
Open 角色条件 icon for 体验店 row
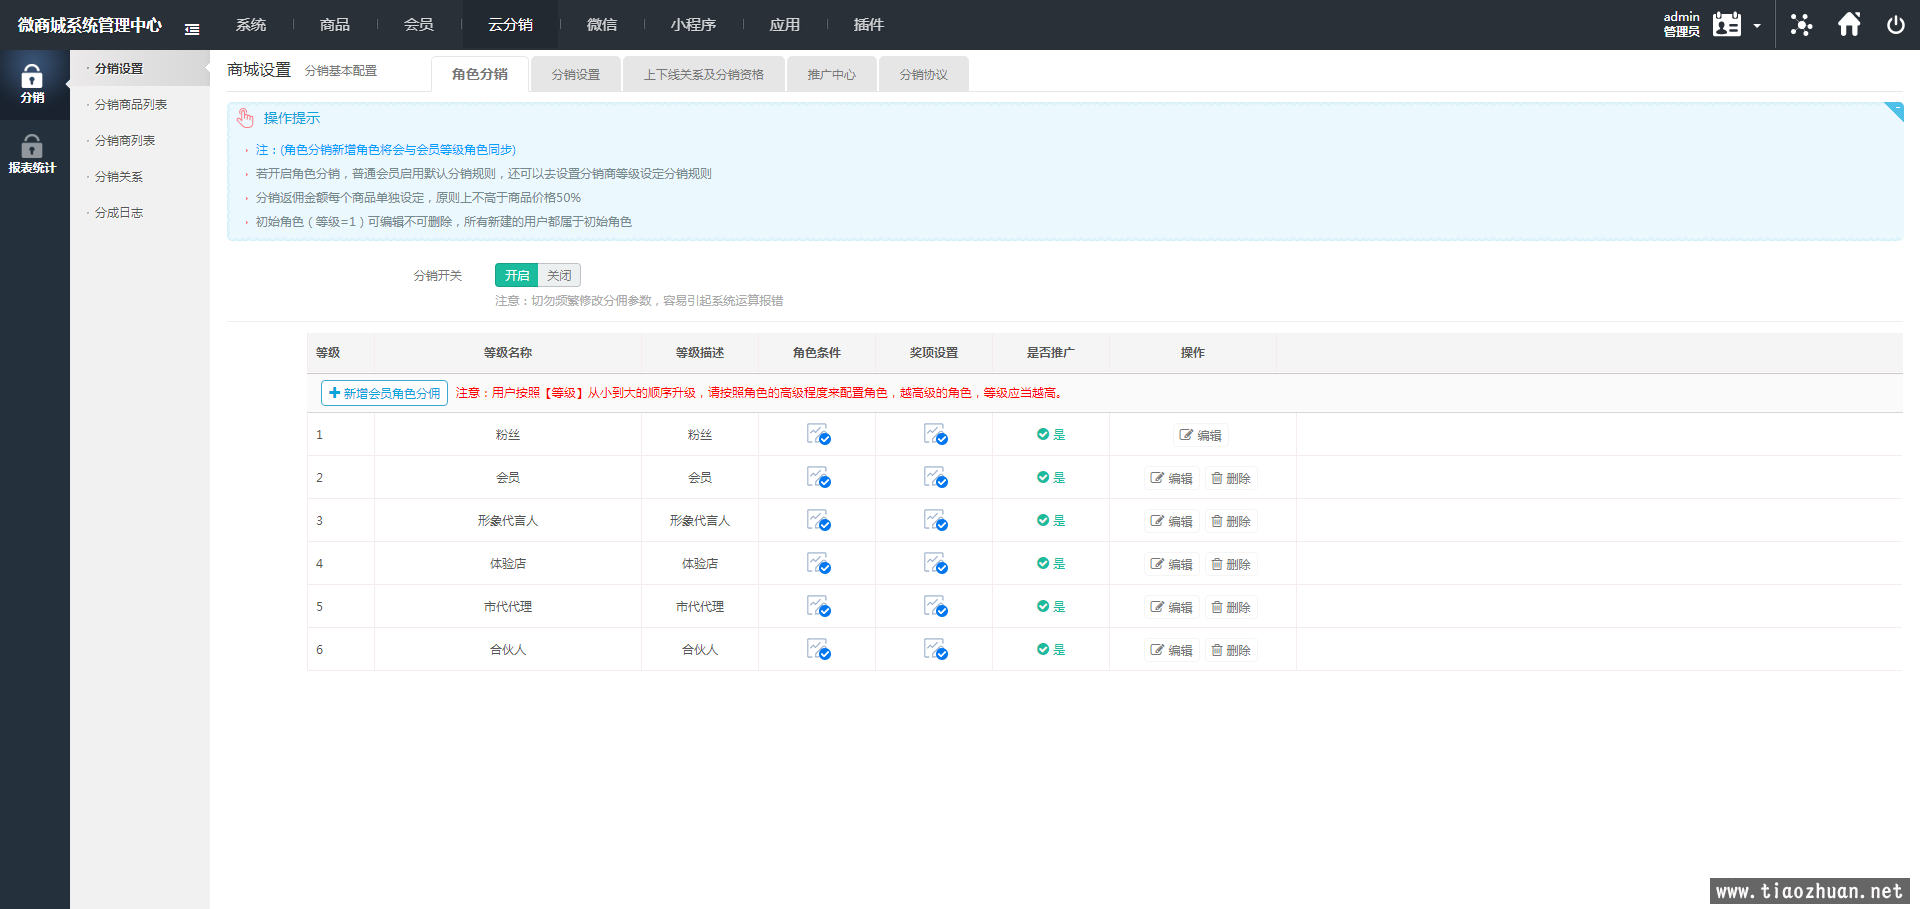[x=818, y=563]
